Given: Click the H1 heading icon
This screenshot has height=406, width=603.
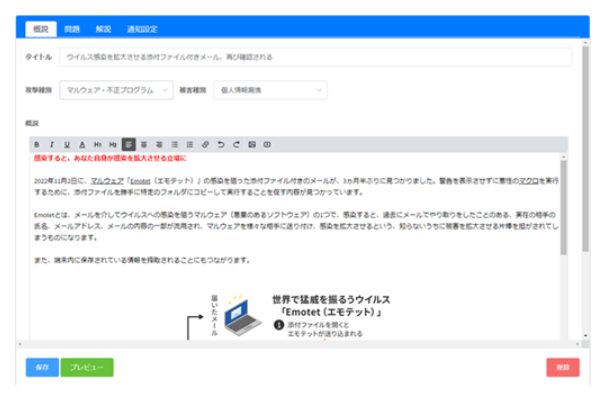Looking at the screenshot, I should (97, 144).
